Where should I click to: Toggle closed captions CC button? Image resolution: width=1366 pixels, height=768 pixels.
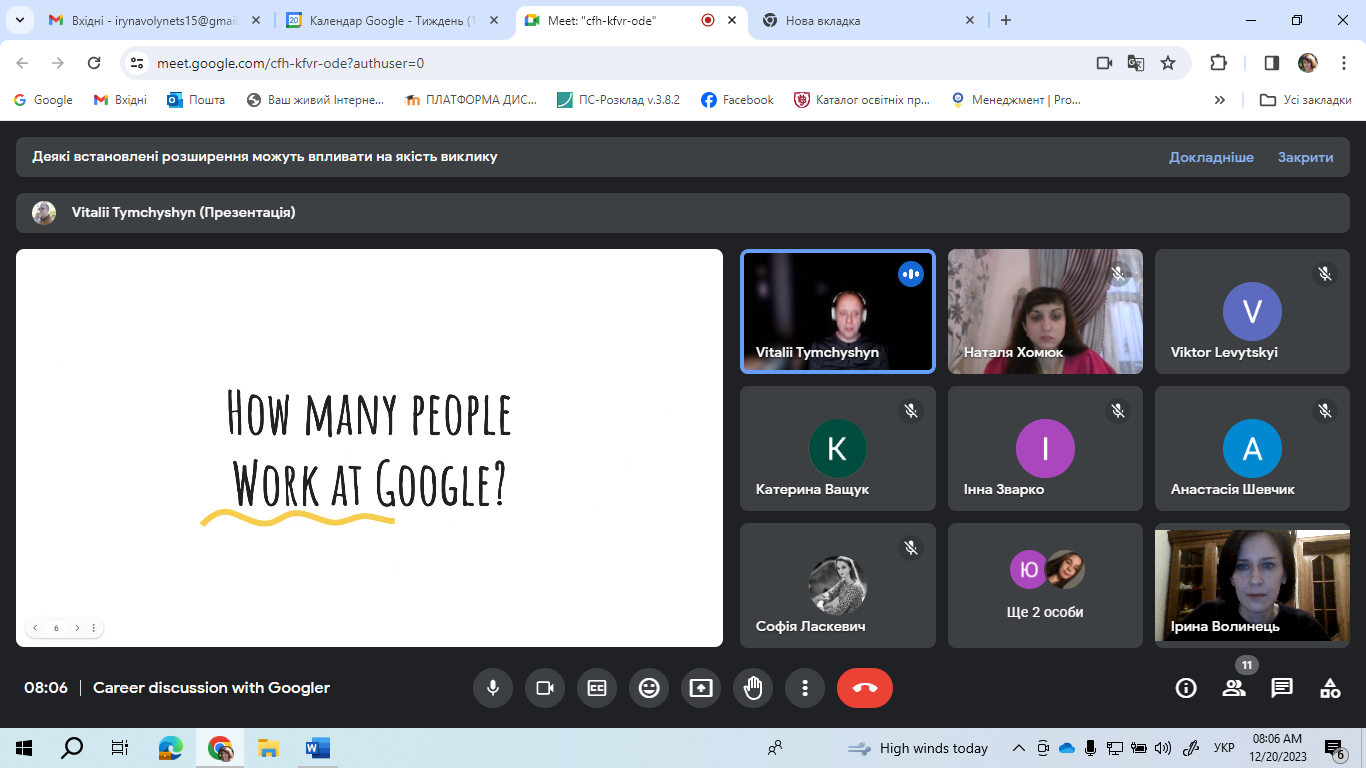[597, 688]
